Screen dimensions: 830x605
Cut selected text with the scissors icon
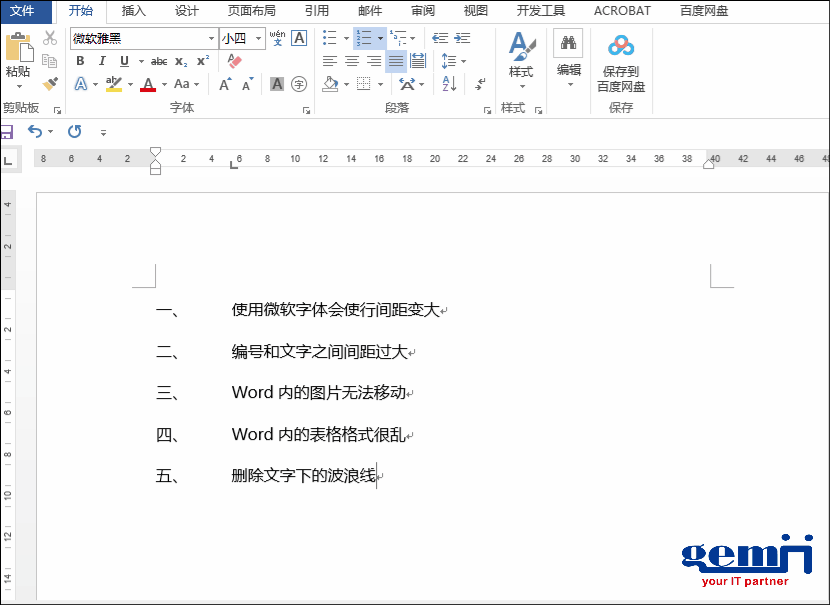click(x=49, y=38)
